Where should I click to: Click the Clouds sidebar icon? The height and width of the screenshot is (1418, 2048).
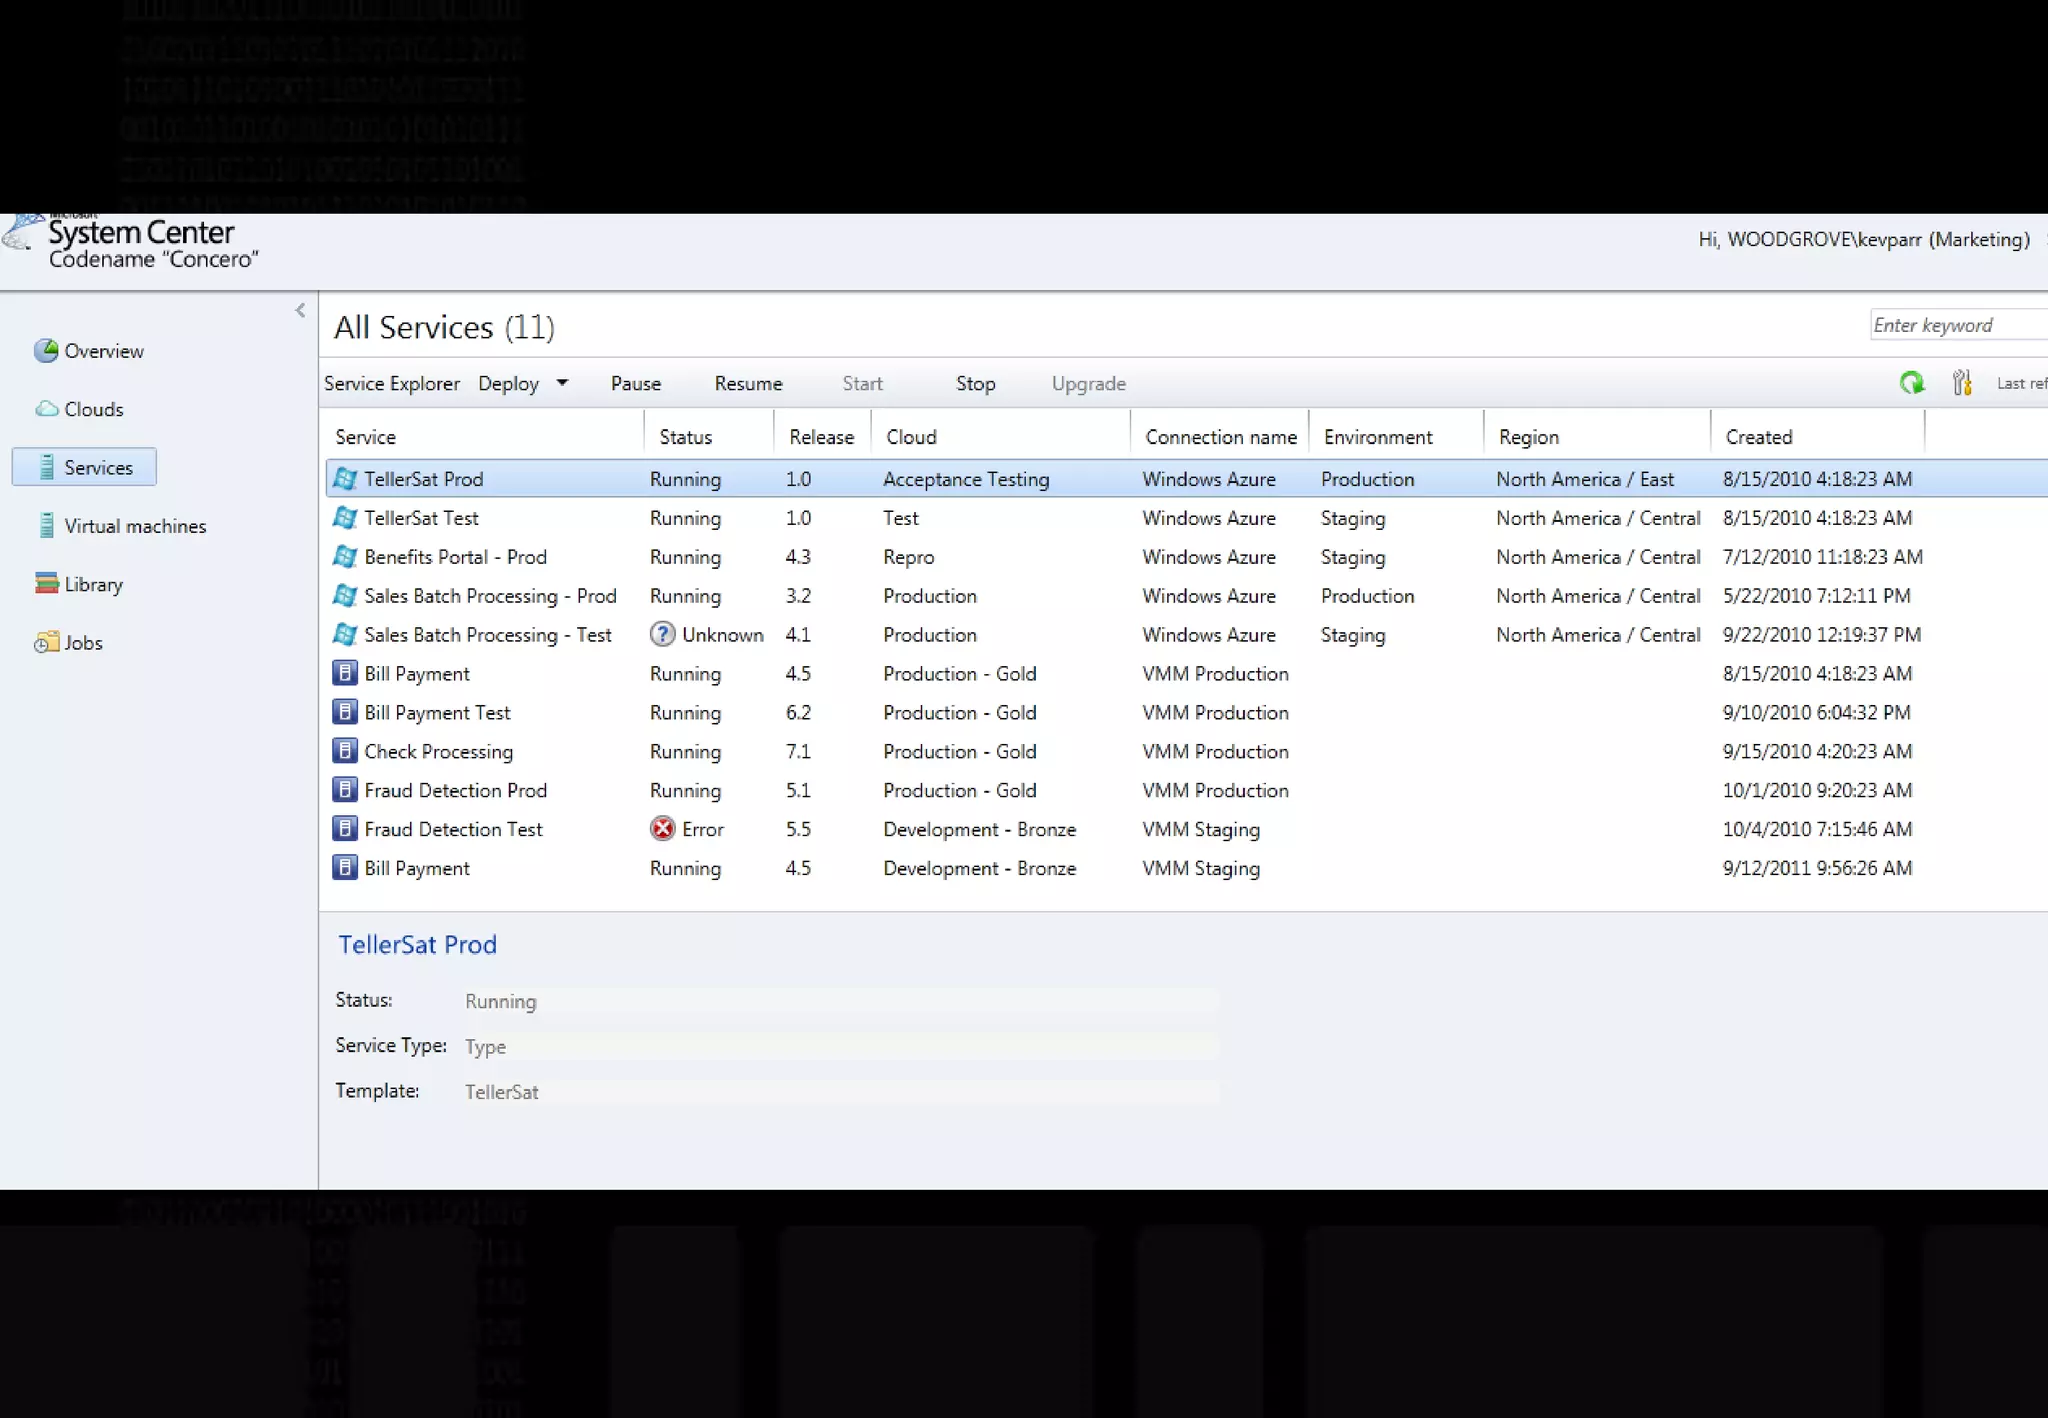pyautogui.click(x=47, y=409)
